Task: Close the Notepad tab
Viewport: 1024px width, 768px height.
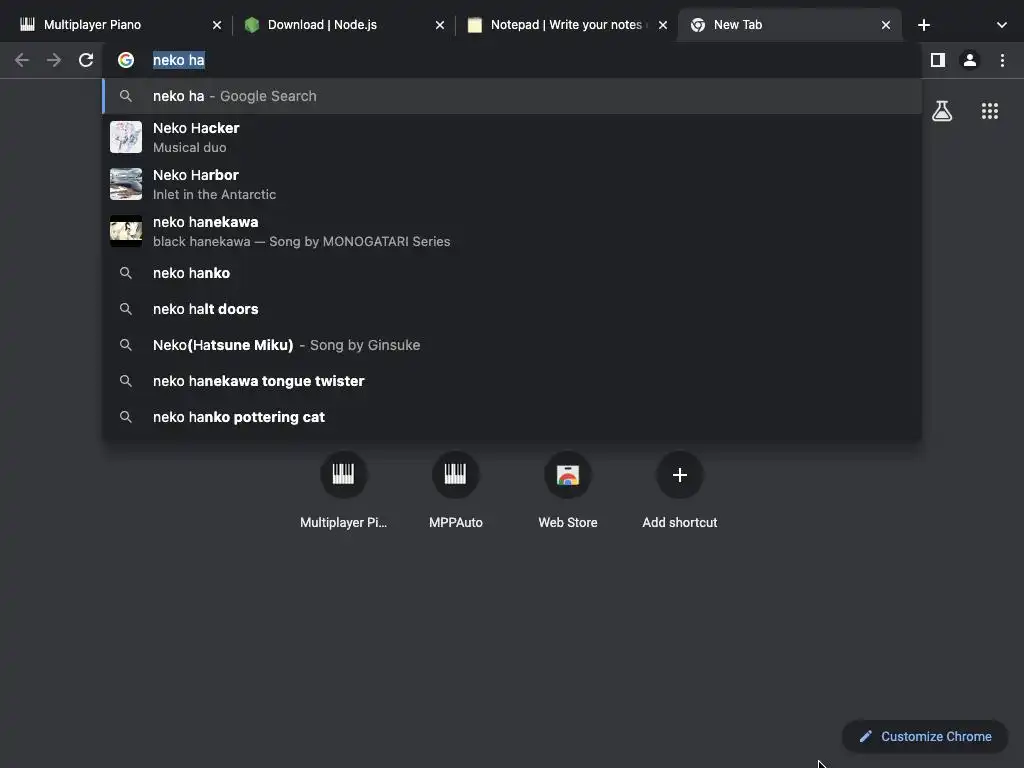Action: click(x=663, y=25)
